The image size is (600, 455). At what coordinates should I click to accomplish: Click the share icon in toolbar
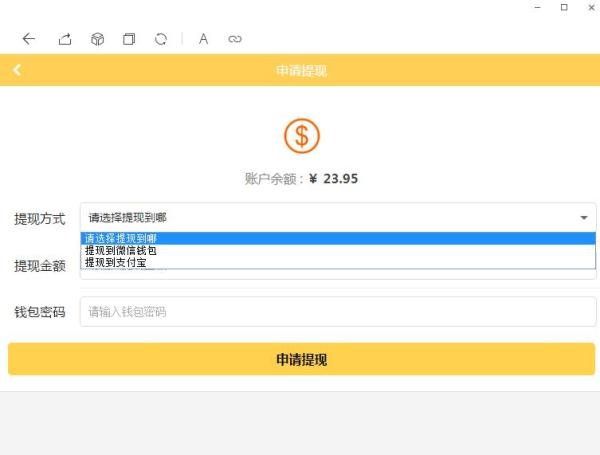click(65, 39)
